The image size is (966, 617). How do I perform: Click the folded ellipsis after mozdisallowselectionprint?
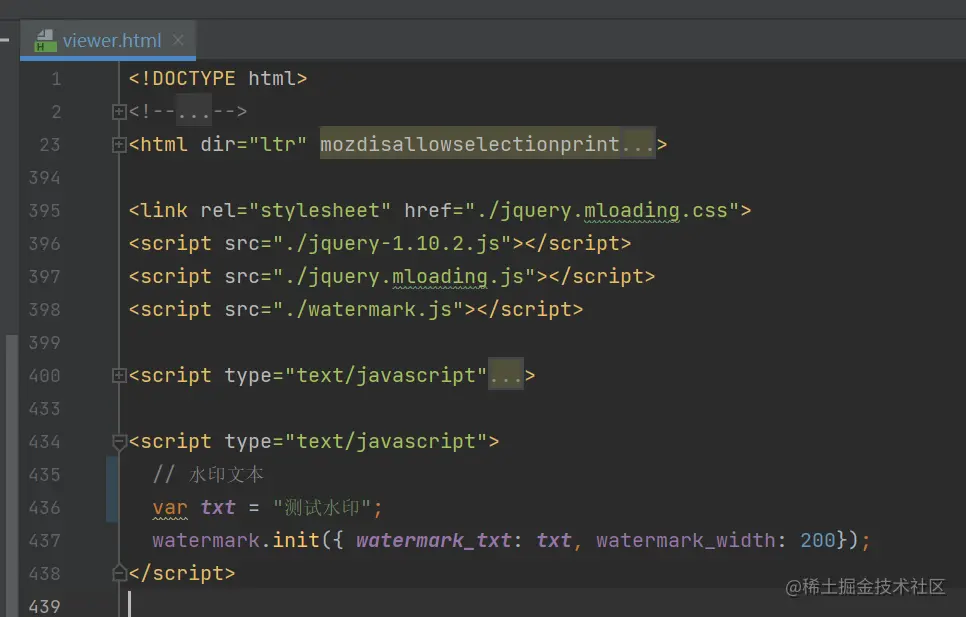[638, 145]
